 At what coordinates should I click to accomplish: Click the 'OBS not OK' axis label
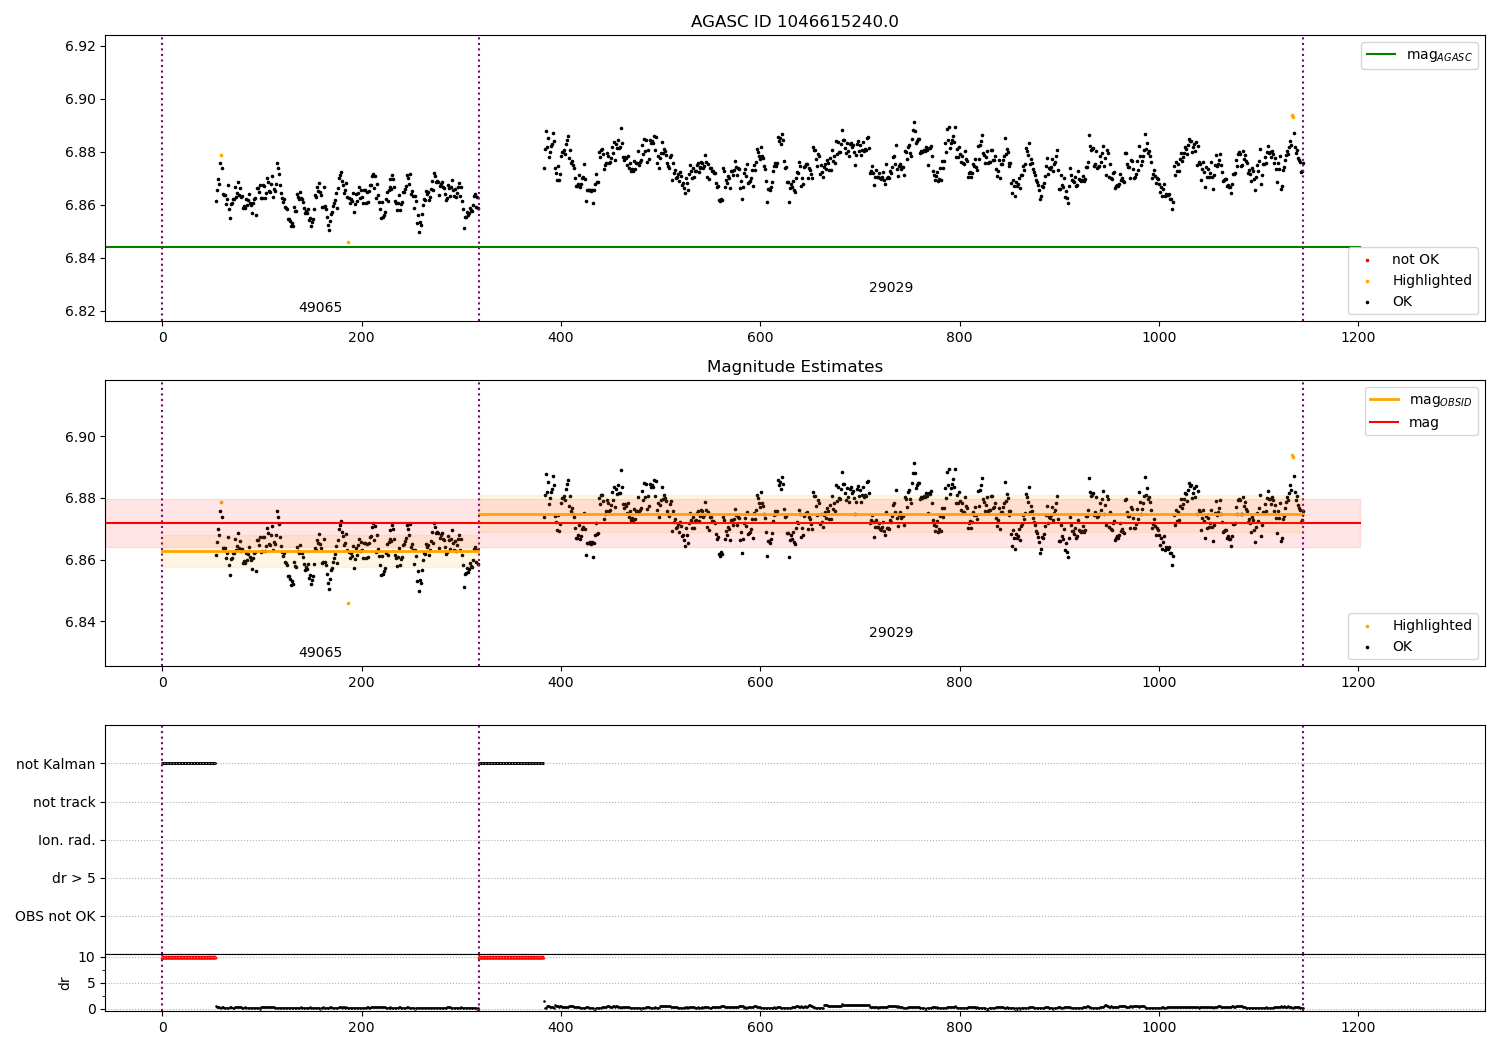click(56, 917)
